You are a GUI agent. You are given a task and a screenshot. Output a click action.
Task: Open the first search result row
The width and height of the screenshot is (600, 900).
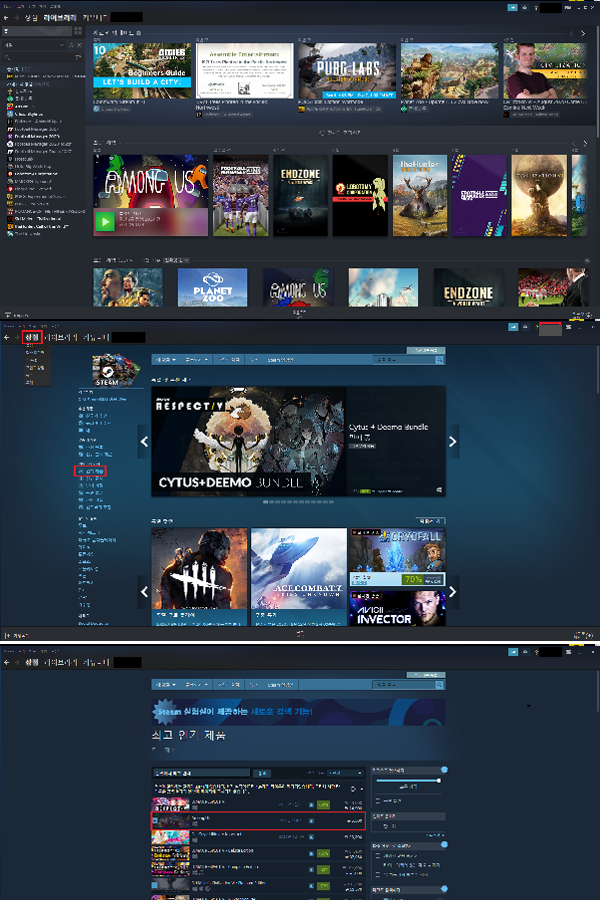coord(258,805)
